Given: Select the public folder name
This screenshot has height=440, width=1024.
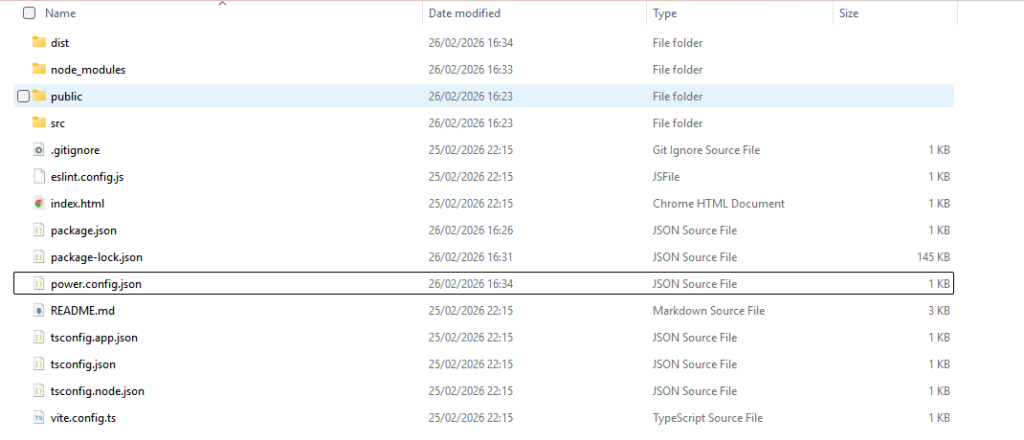Looking at the screenshot, I should click(x=67, y=97).
